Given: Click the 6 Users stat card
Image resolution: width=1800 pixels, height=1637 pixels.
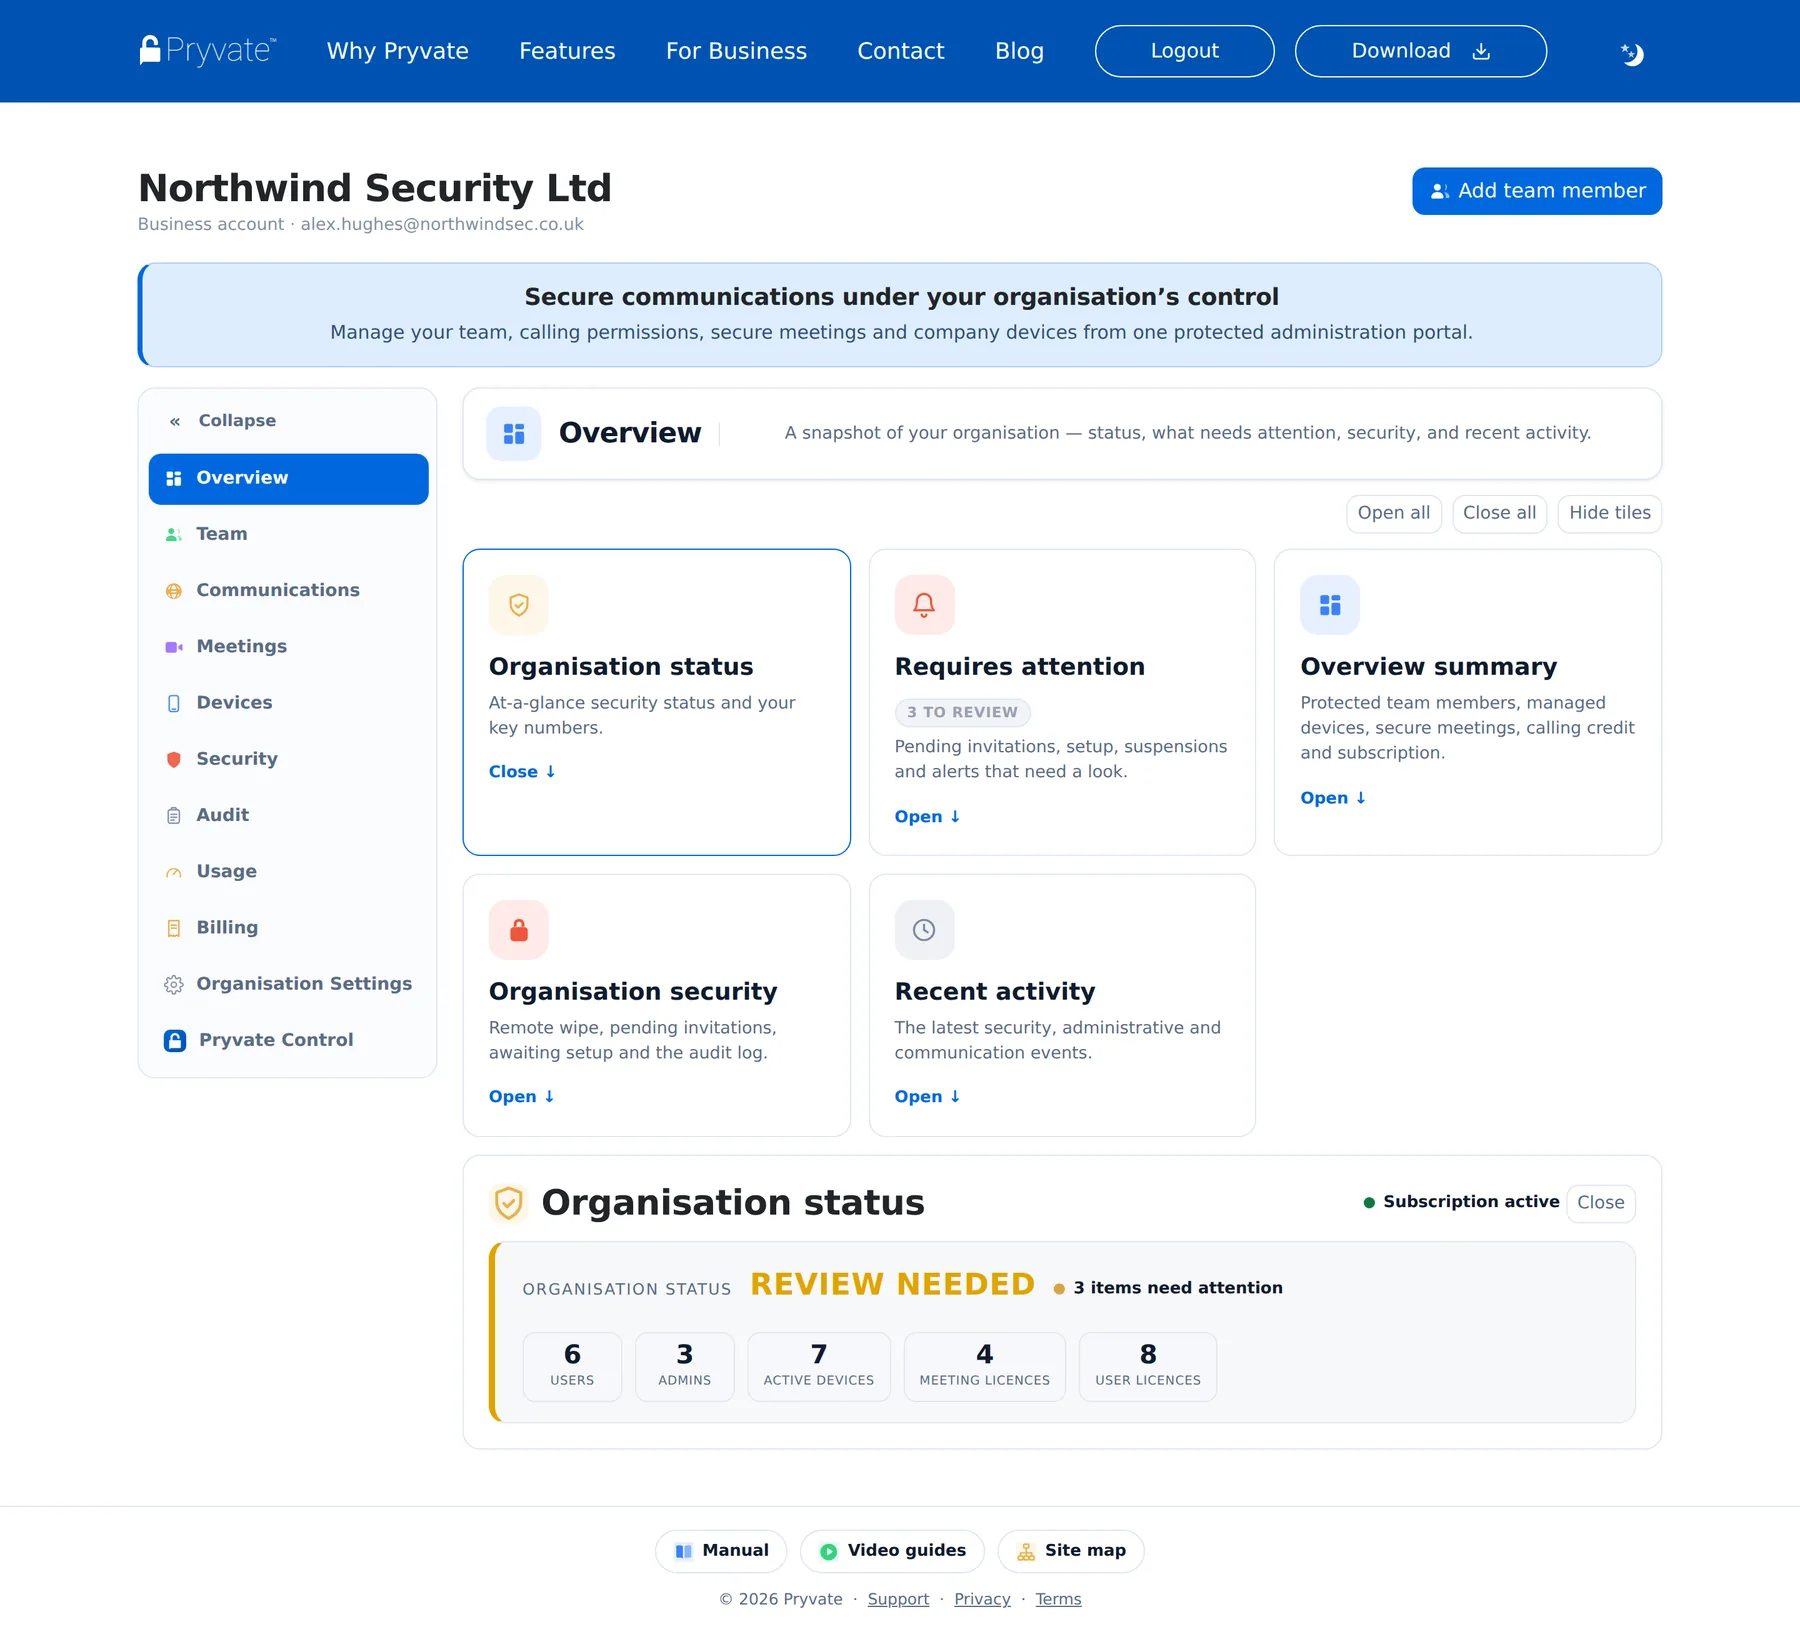Looking at the screenshot, I should (x=572, y=1367).
